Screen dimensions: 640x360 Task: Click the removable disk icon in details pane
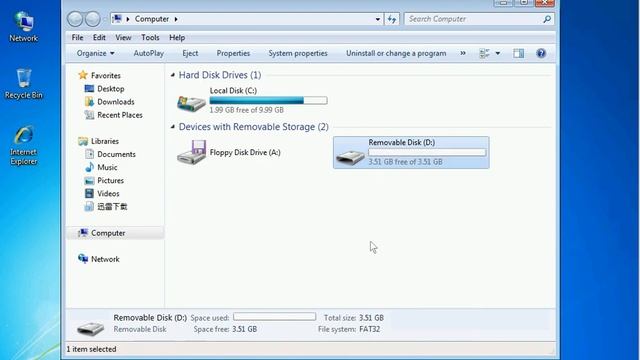click(x=91, y=328)
